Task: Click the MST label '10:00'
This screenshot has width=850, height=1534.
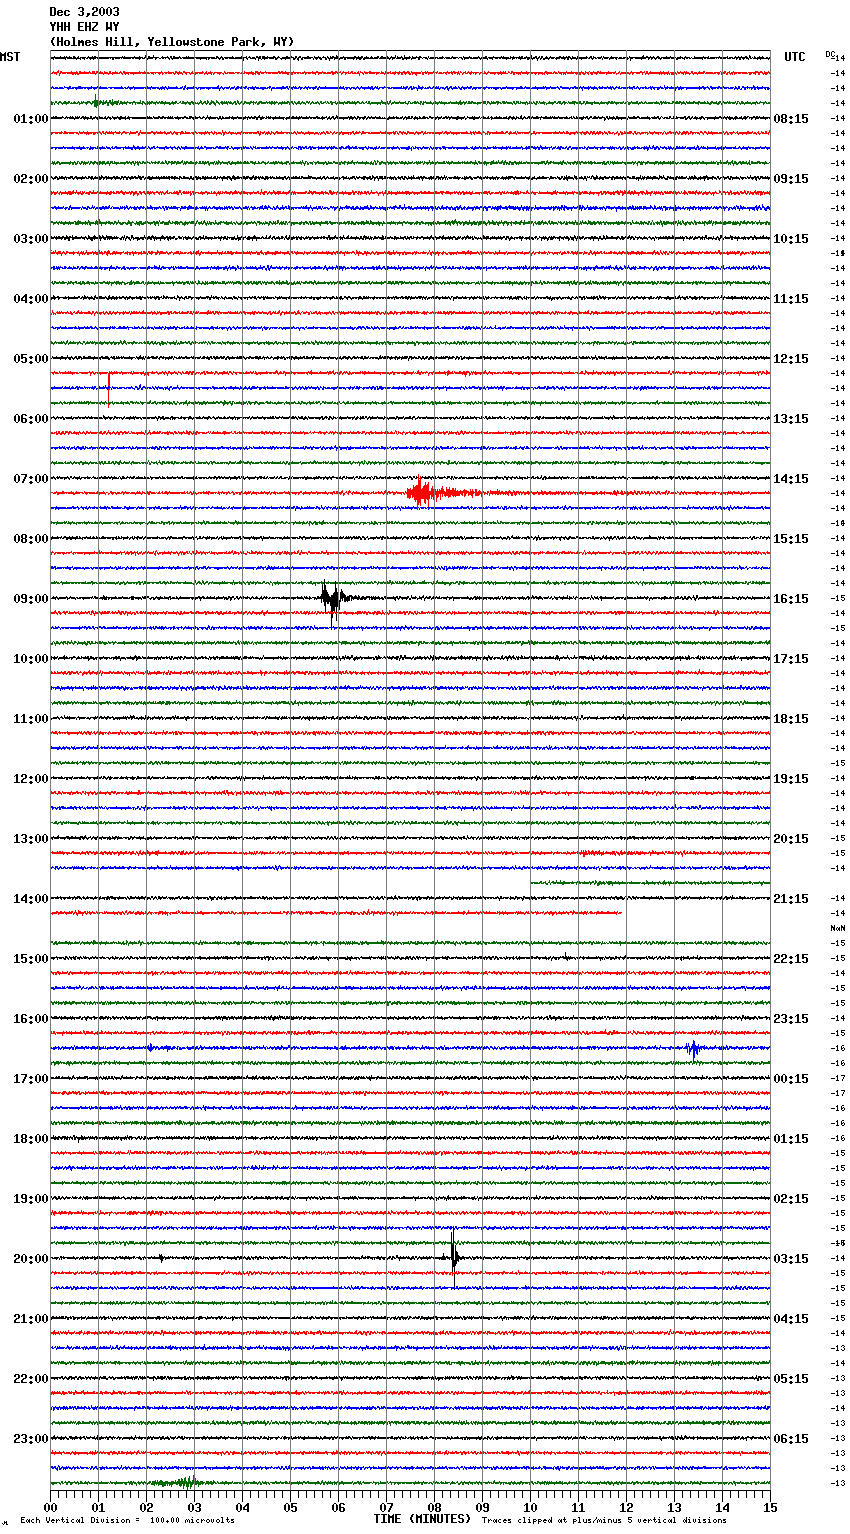Action: [x=31, y=659]
